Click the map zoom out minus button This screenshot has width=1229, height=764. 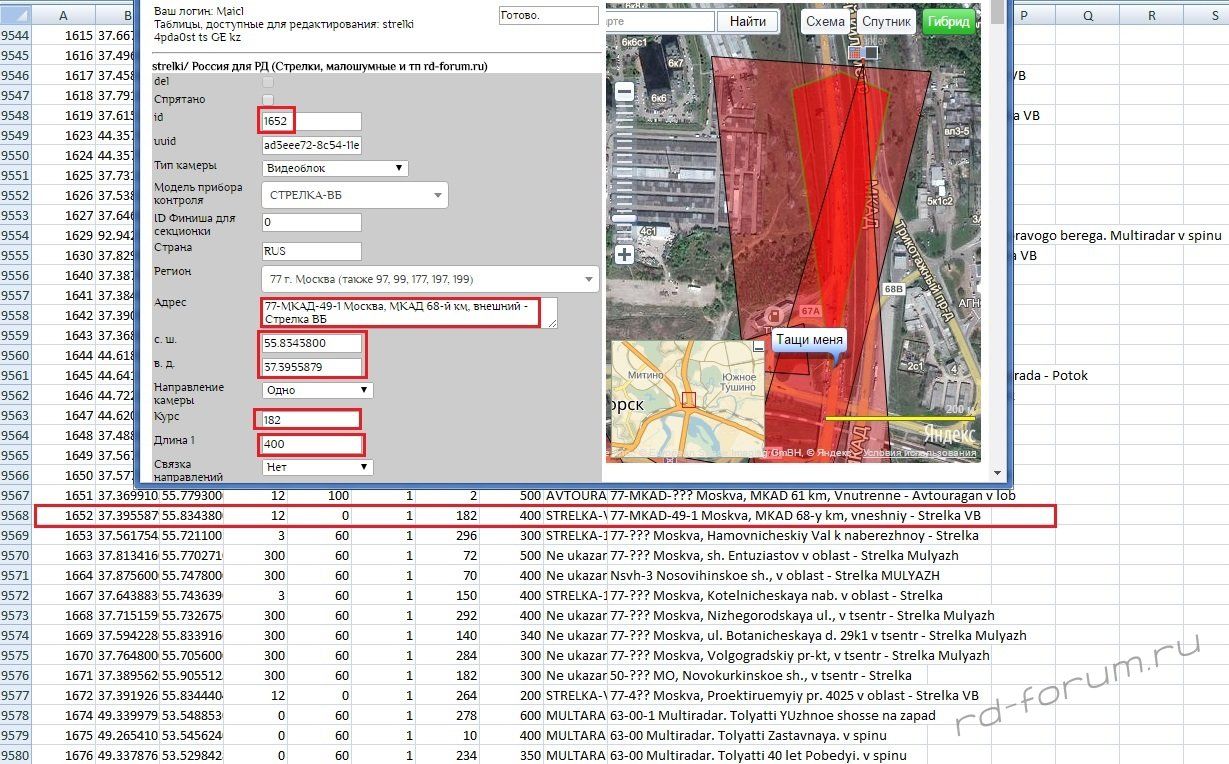coord(624,92)
